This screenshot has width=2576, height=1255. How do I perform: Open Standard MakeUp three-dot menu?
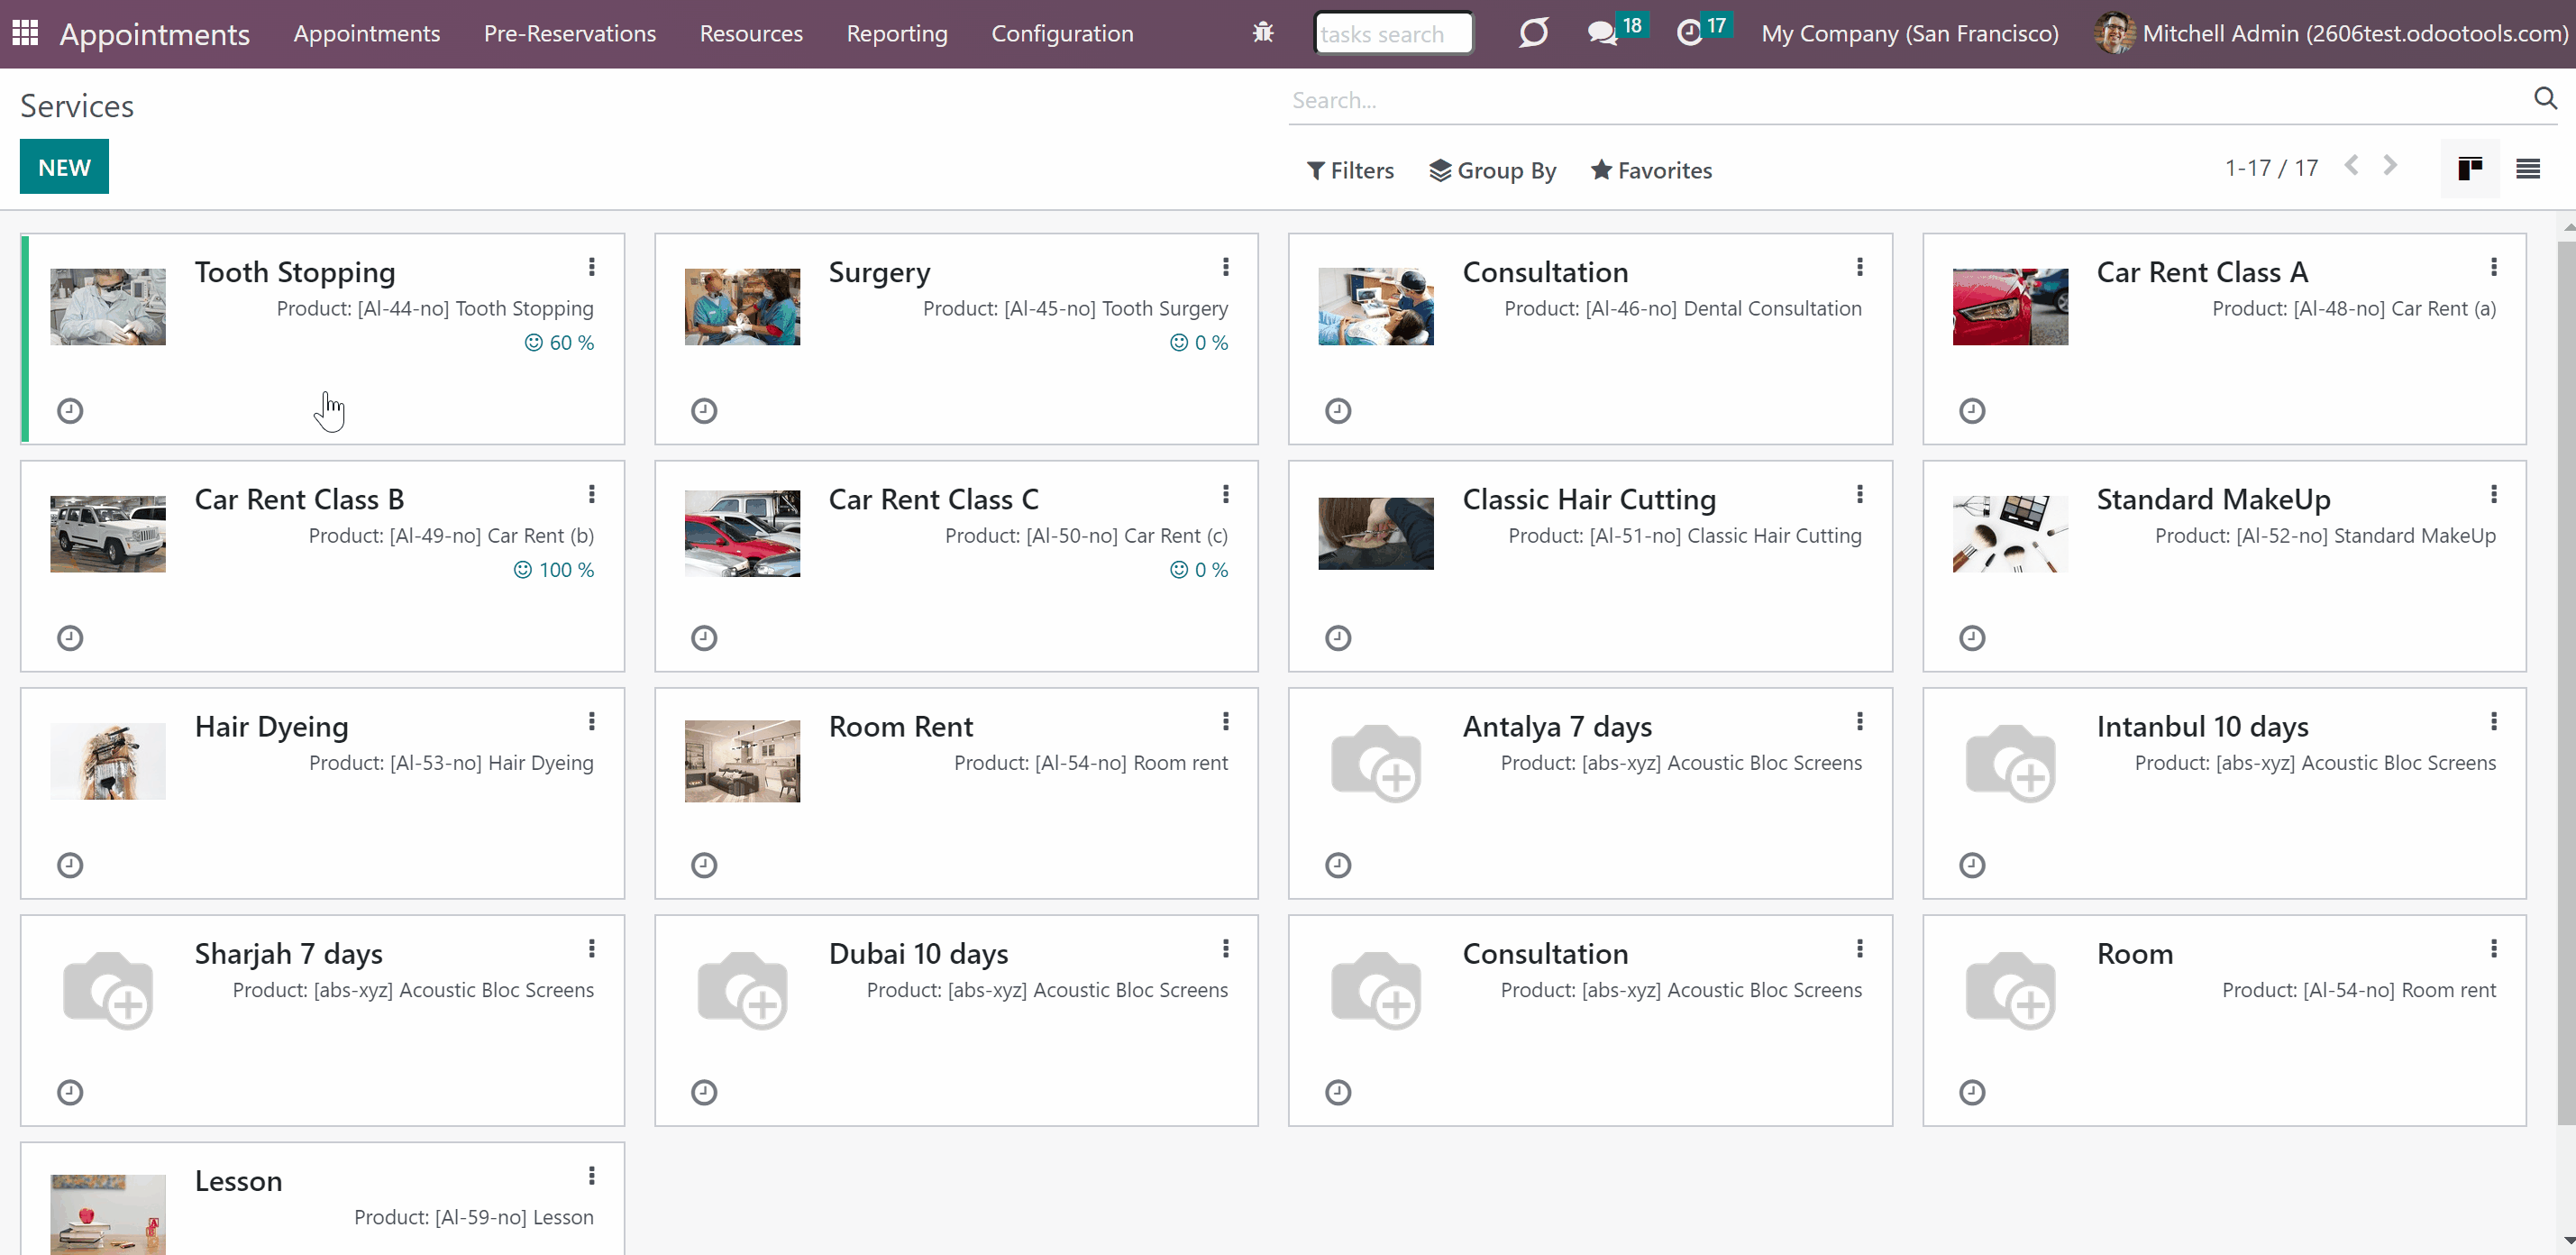click(2493, 493)
